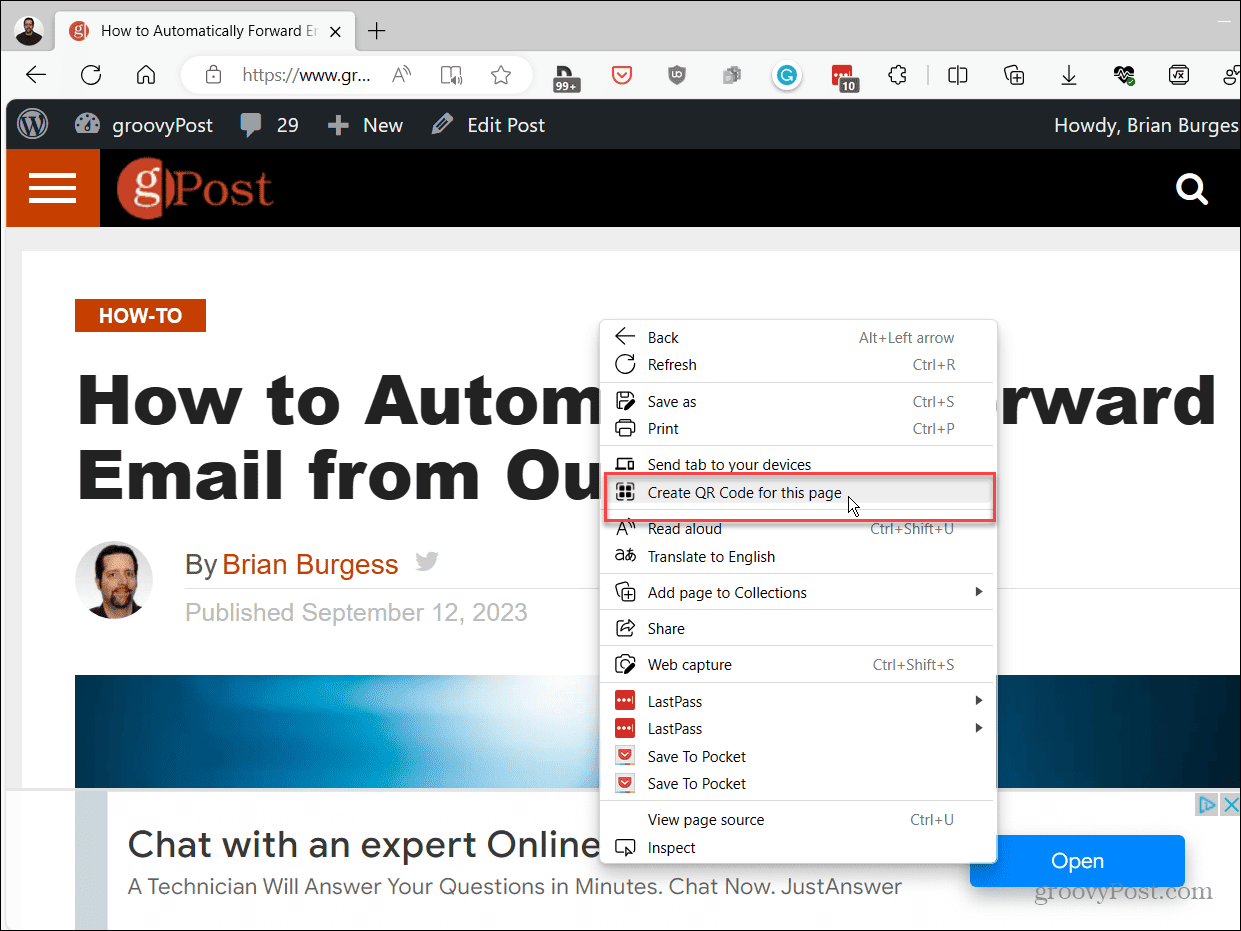Open groovyPost dashboard link in admin bar
Image resolution: width=1241 pixels, height=931 pixels.
click(x=144, y=125)
